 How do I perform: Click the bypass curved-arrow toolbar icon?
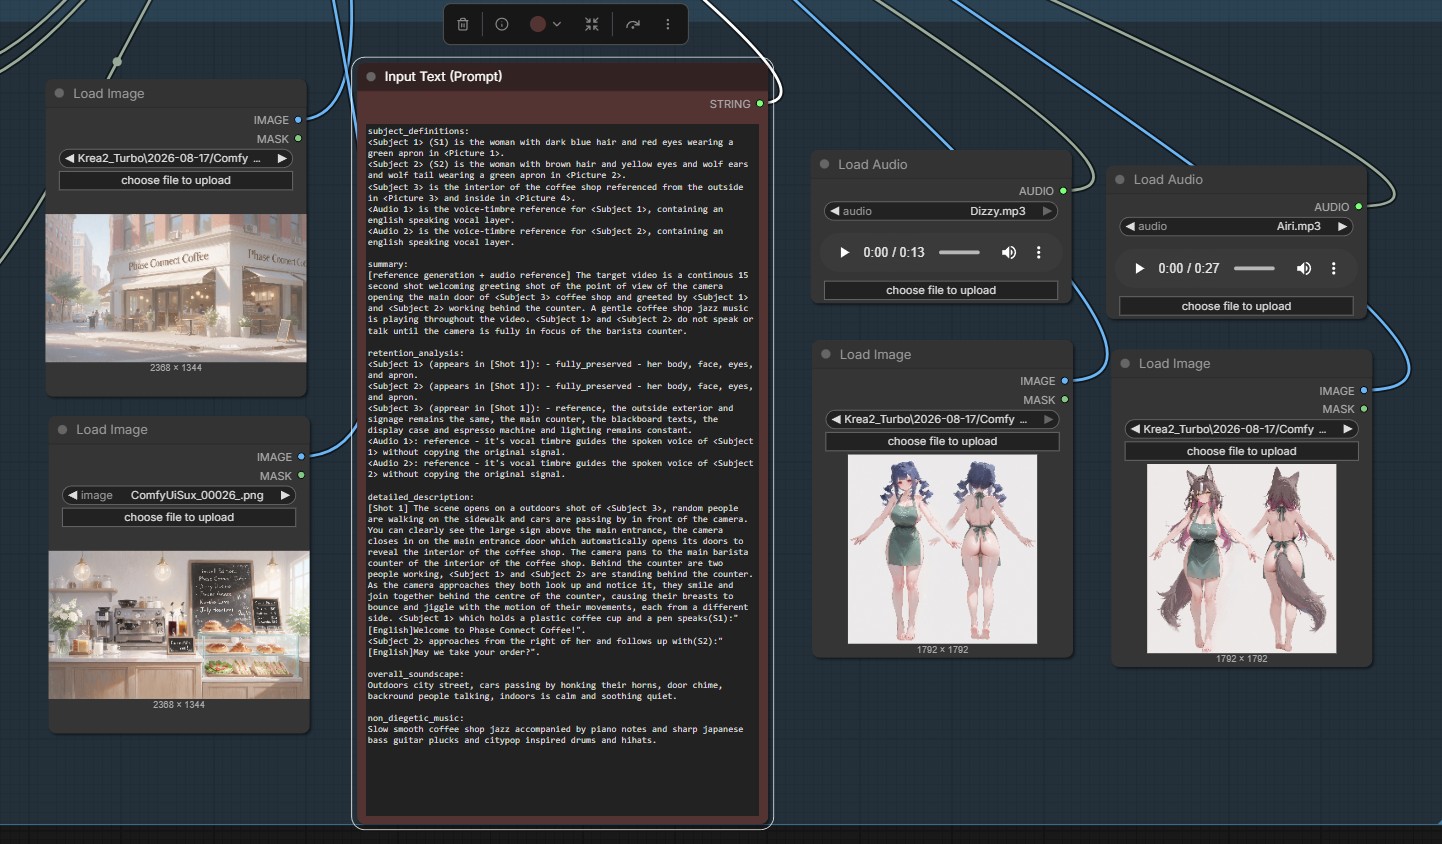(633, 24)
